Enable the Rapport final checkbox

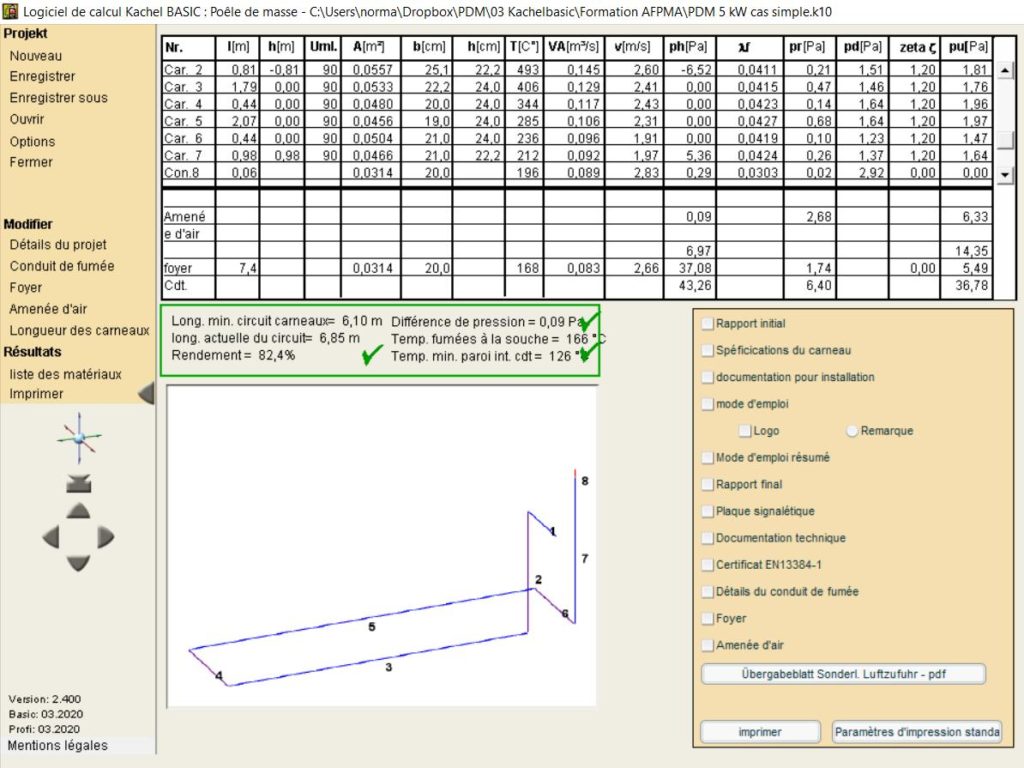(707, 485)
